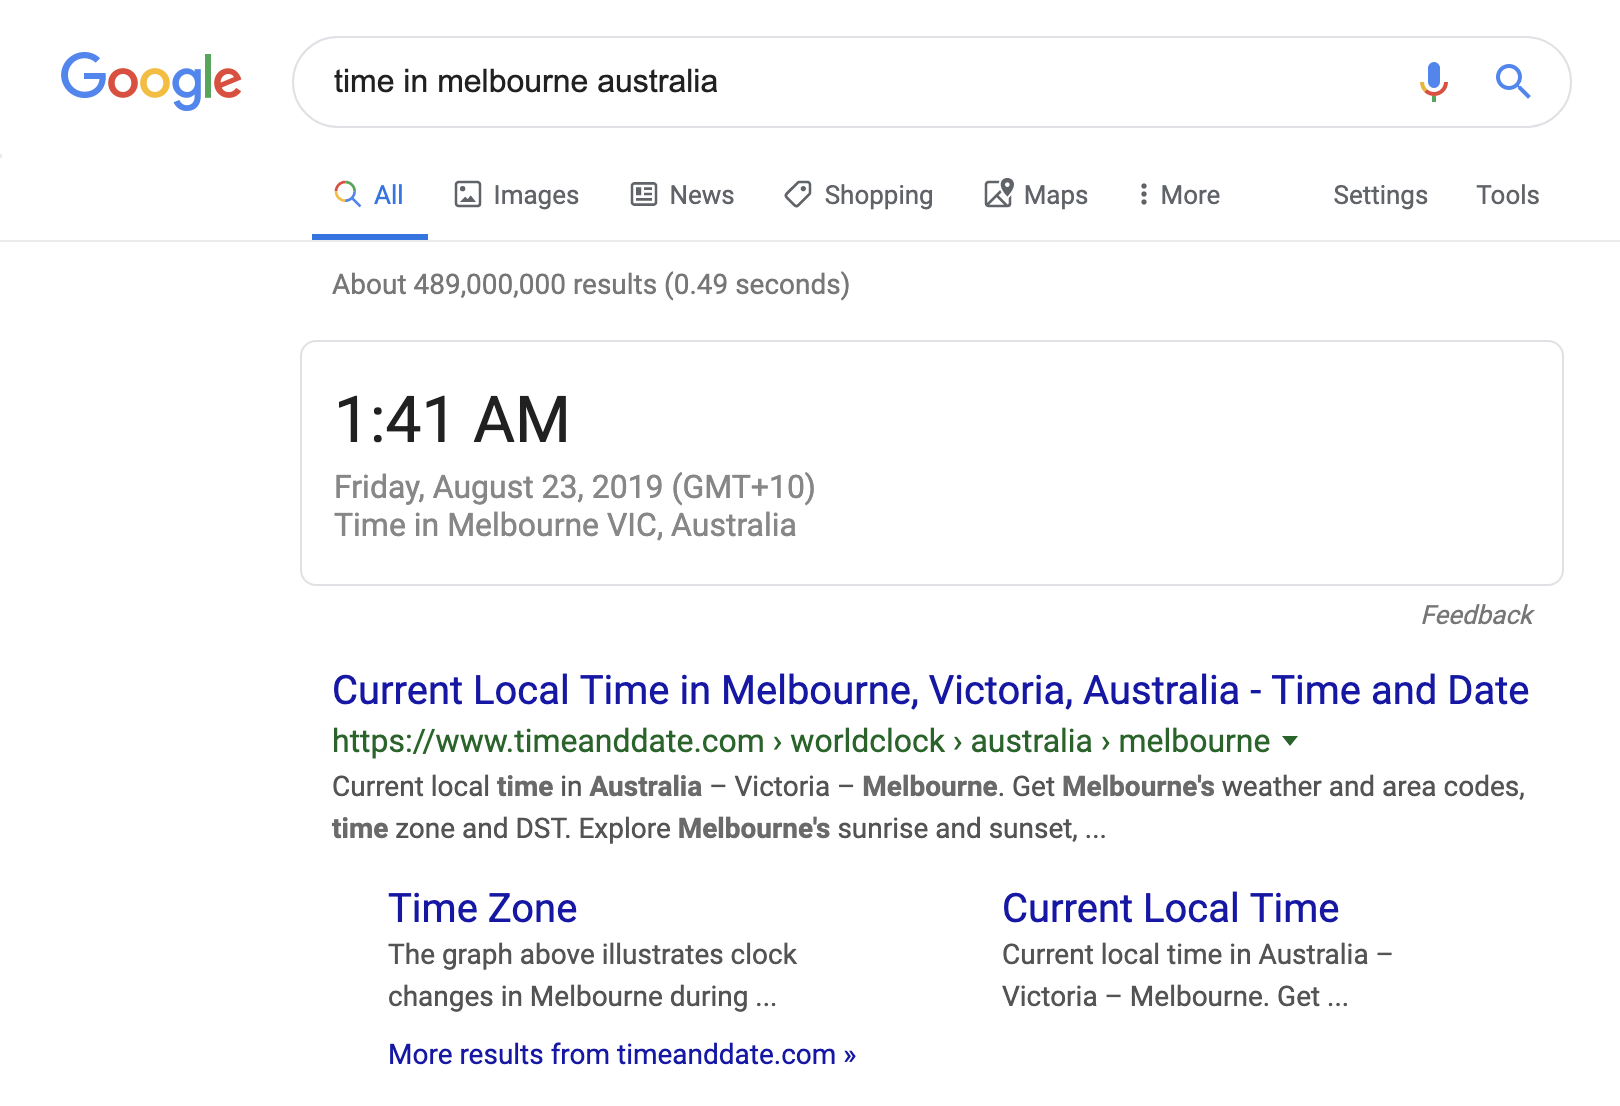Click the All tab magnifier icon
Viewport: 1620px width, 1106px height.
pyautogui.click(x=347, y=194)
